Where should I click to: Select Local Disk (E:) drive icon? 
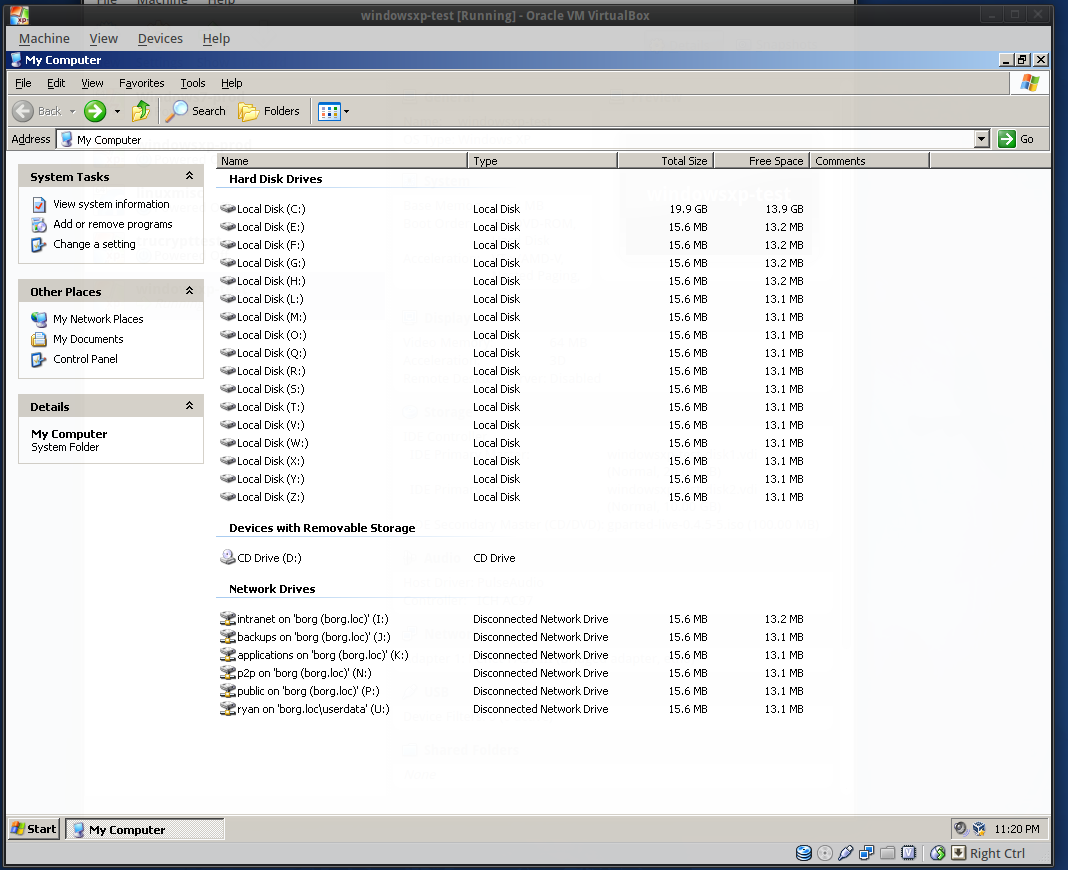227,227
